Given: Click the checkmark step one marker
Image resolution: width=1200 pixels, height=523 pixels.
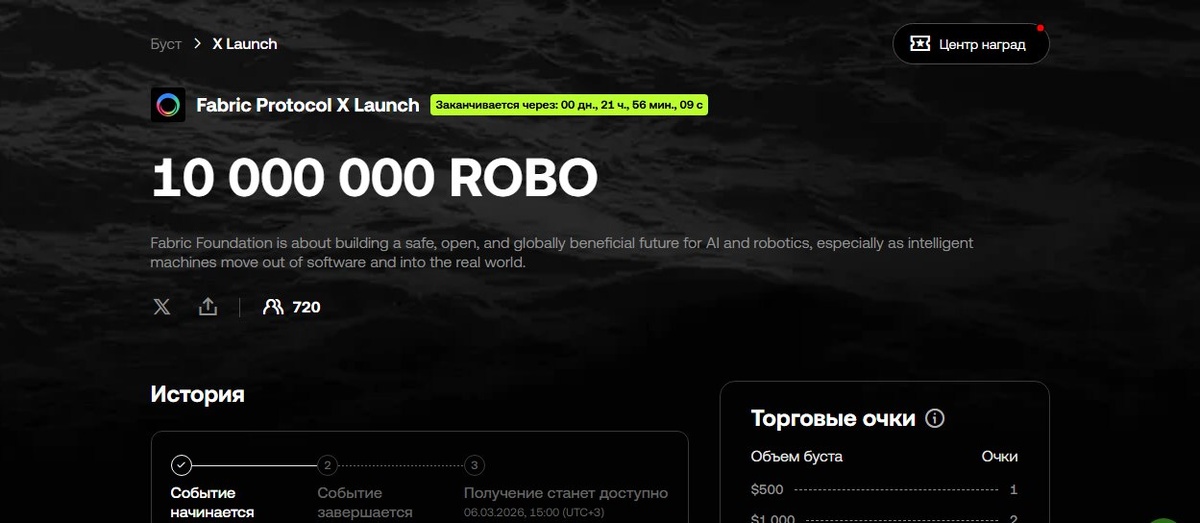Looking at the screenshot, I should click(x=181, y=465).
